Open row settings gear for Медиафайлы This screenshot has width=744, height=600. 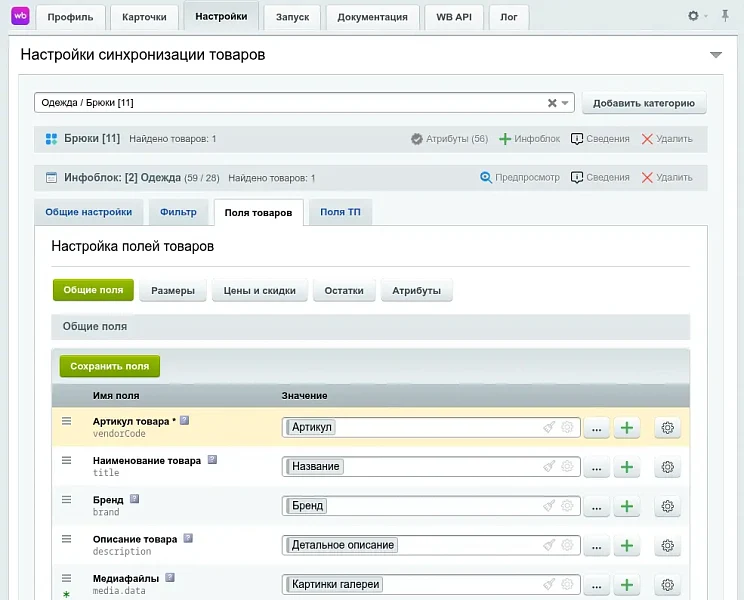[668, 585]
